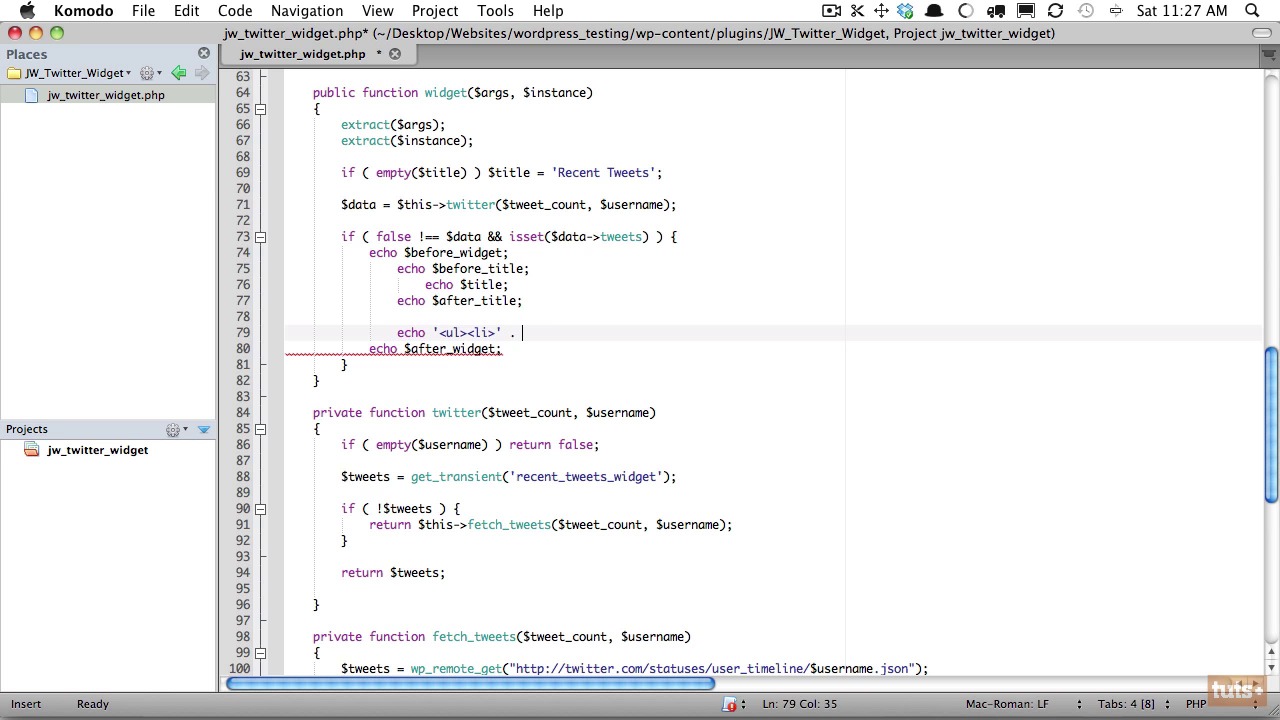The image size is (1280, 720).
Task: Close the jw_twitter_widget.php editor tab
Action: (x=395, y=54)
